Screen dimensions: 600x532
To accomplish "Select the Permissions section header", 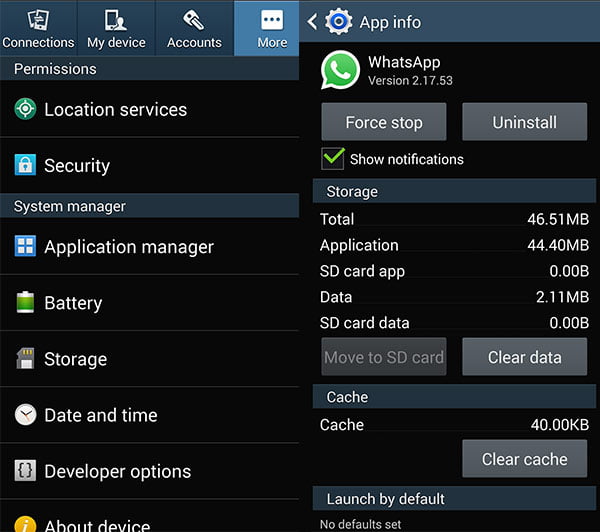I will click(150, 69).
